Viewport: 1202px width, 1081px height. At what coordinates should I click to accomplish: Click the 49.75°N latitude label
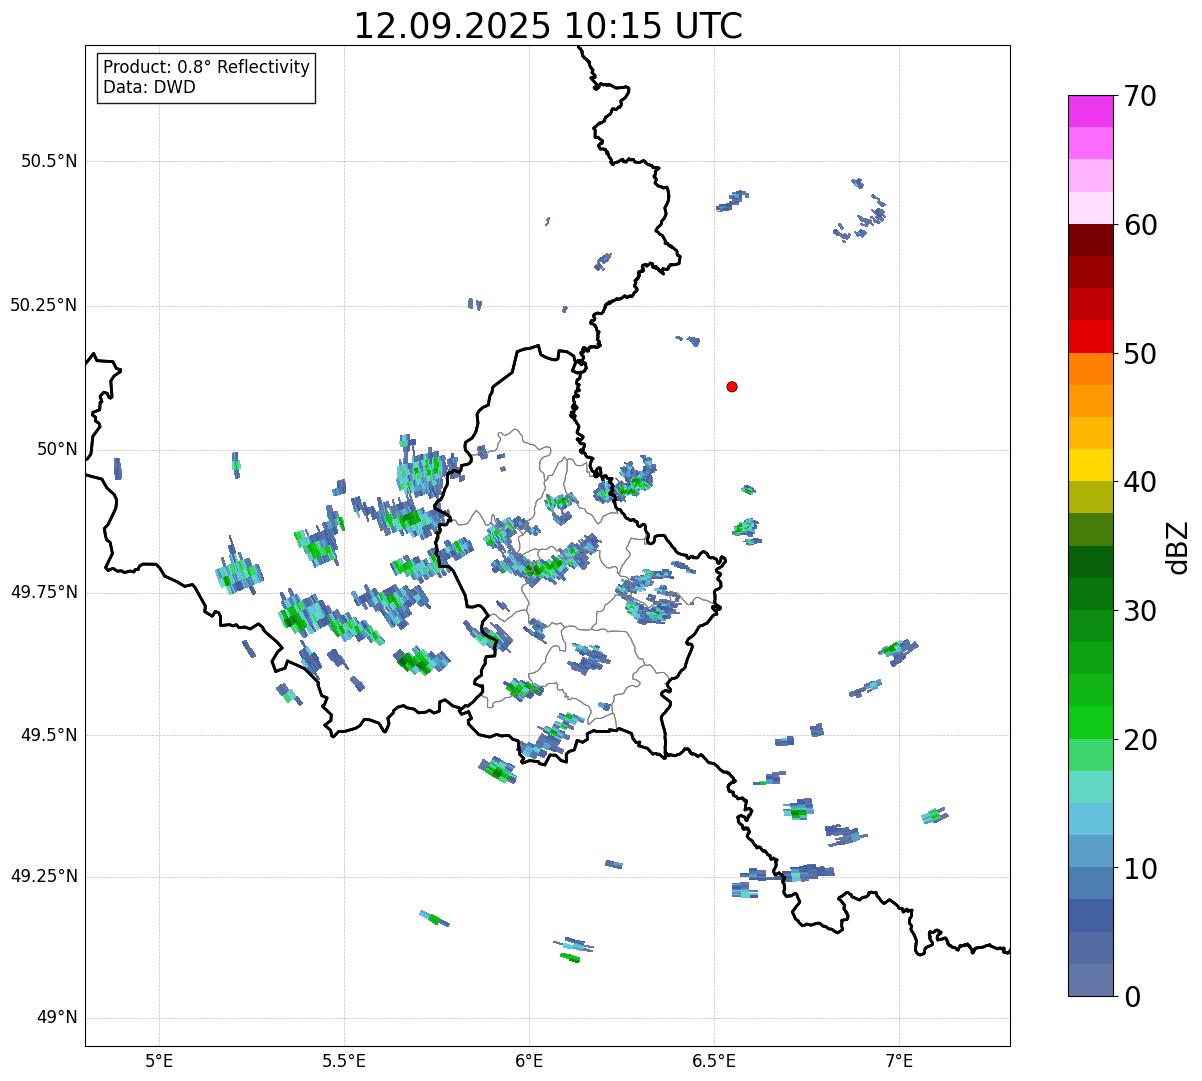pyautogui.click(x=43, y=592)
